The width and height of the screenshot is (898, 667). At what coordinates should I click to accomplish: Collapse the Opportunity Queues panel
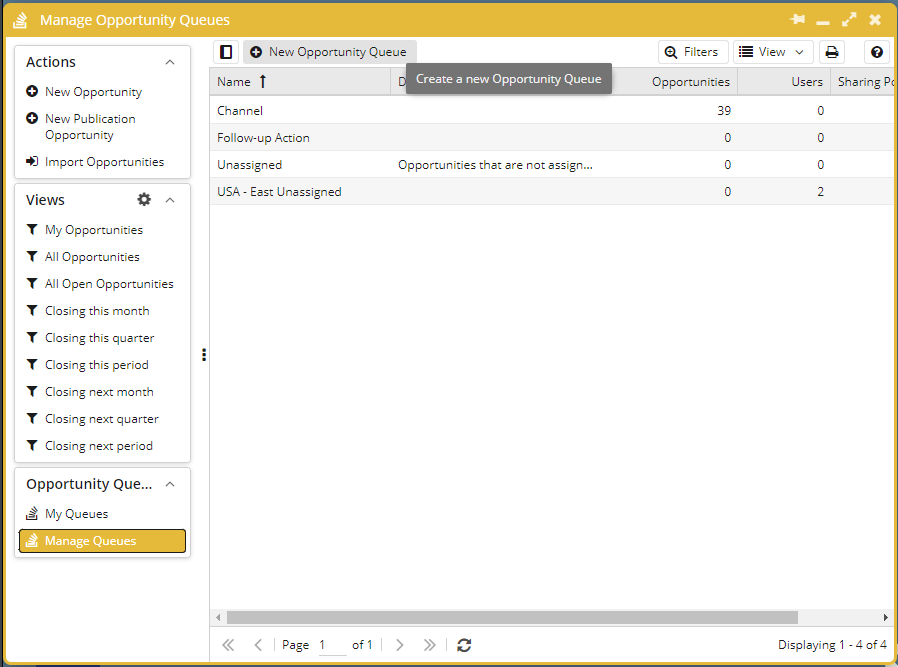(168, 483)
